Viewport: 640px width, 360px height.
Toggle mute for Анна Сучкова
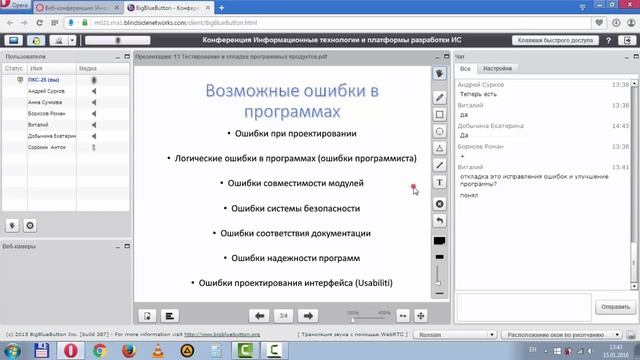pyautogui.click(x=94, y=102)
